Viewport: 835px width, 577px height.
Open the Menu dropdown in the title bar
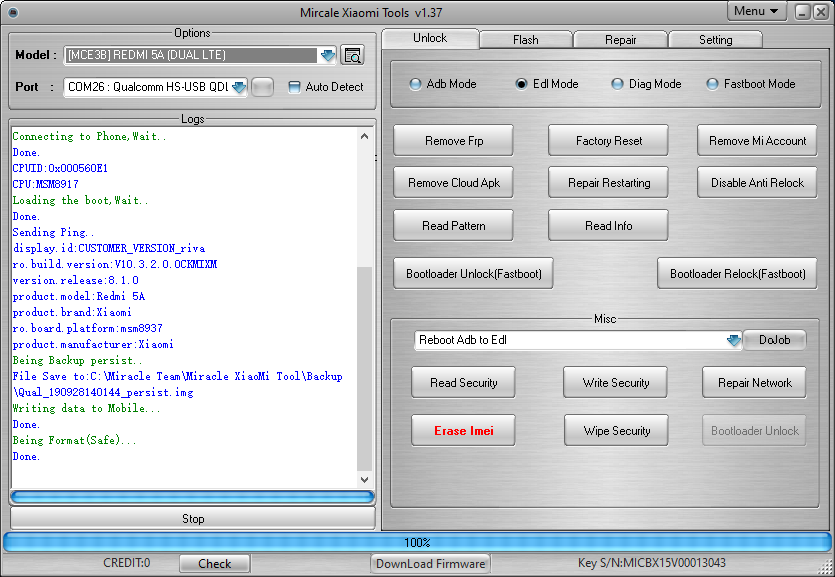click(756, 11)
